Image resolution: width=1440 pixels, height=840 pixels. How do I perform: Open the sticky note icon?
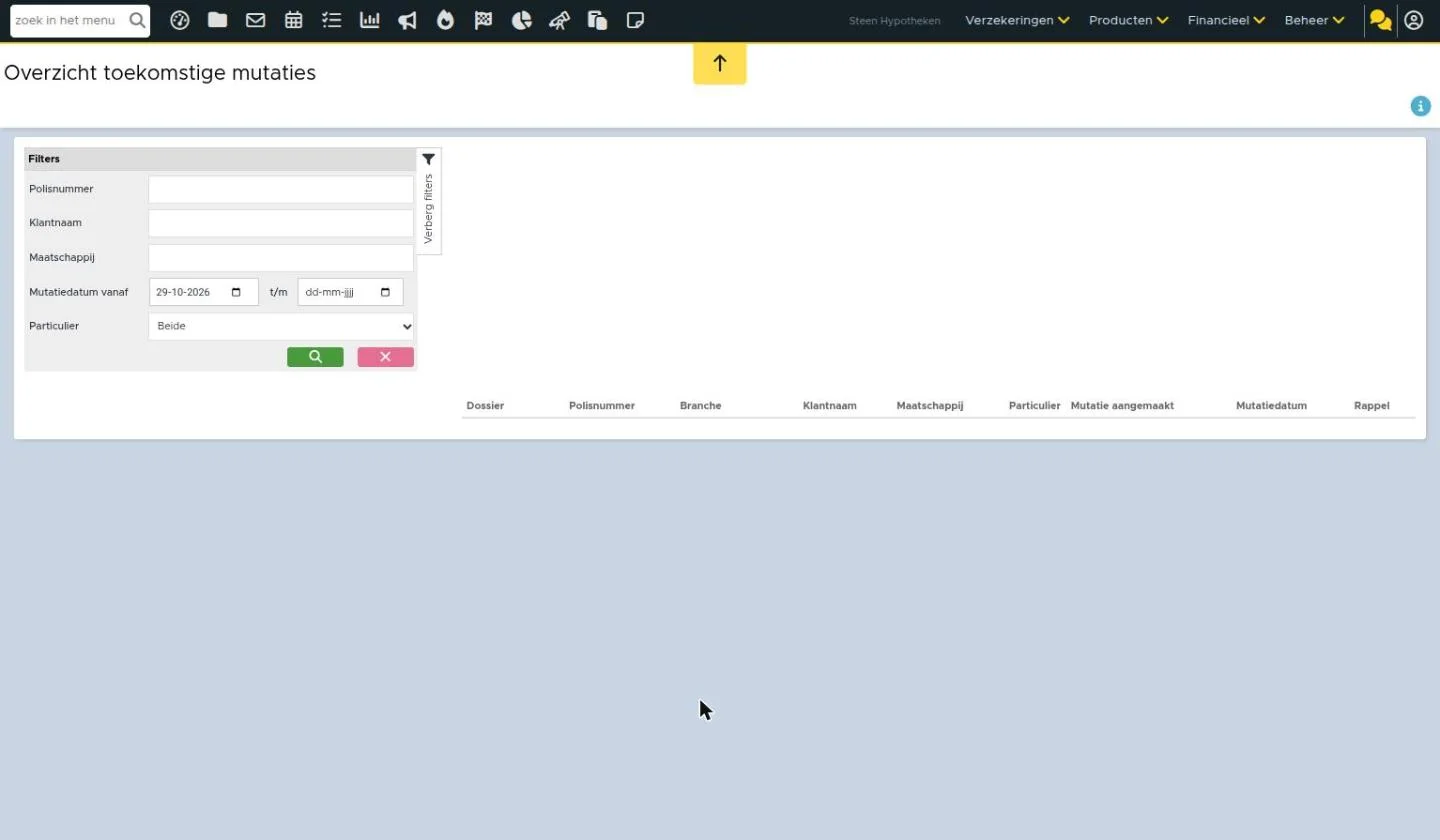point(635,20)
